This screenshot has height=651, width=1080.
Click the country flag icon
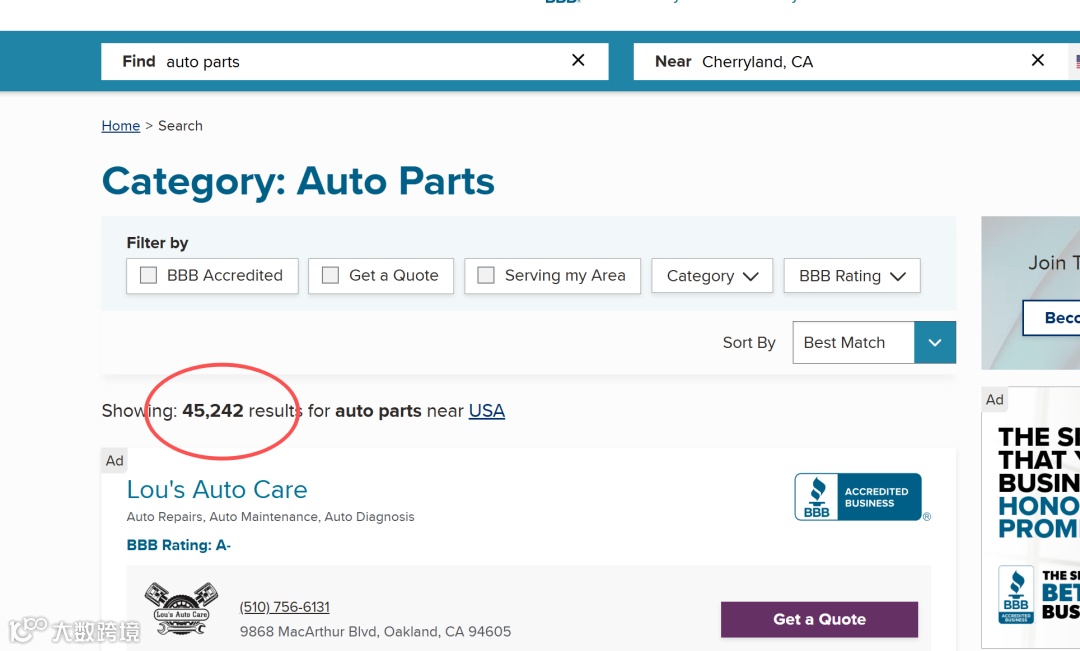coord(1076,62)
